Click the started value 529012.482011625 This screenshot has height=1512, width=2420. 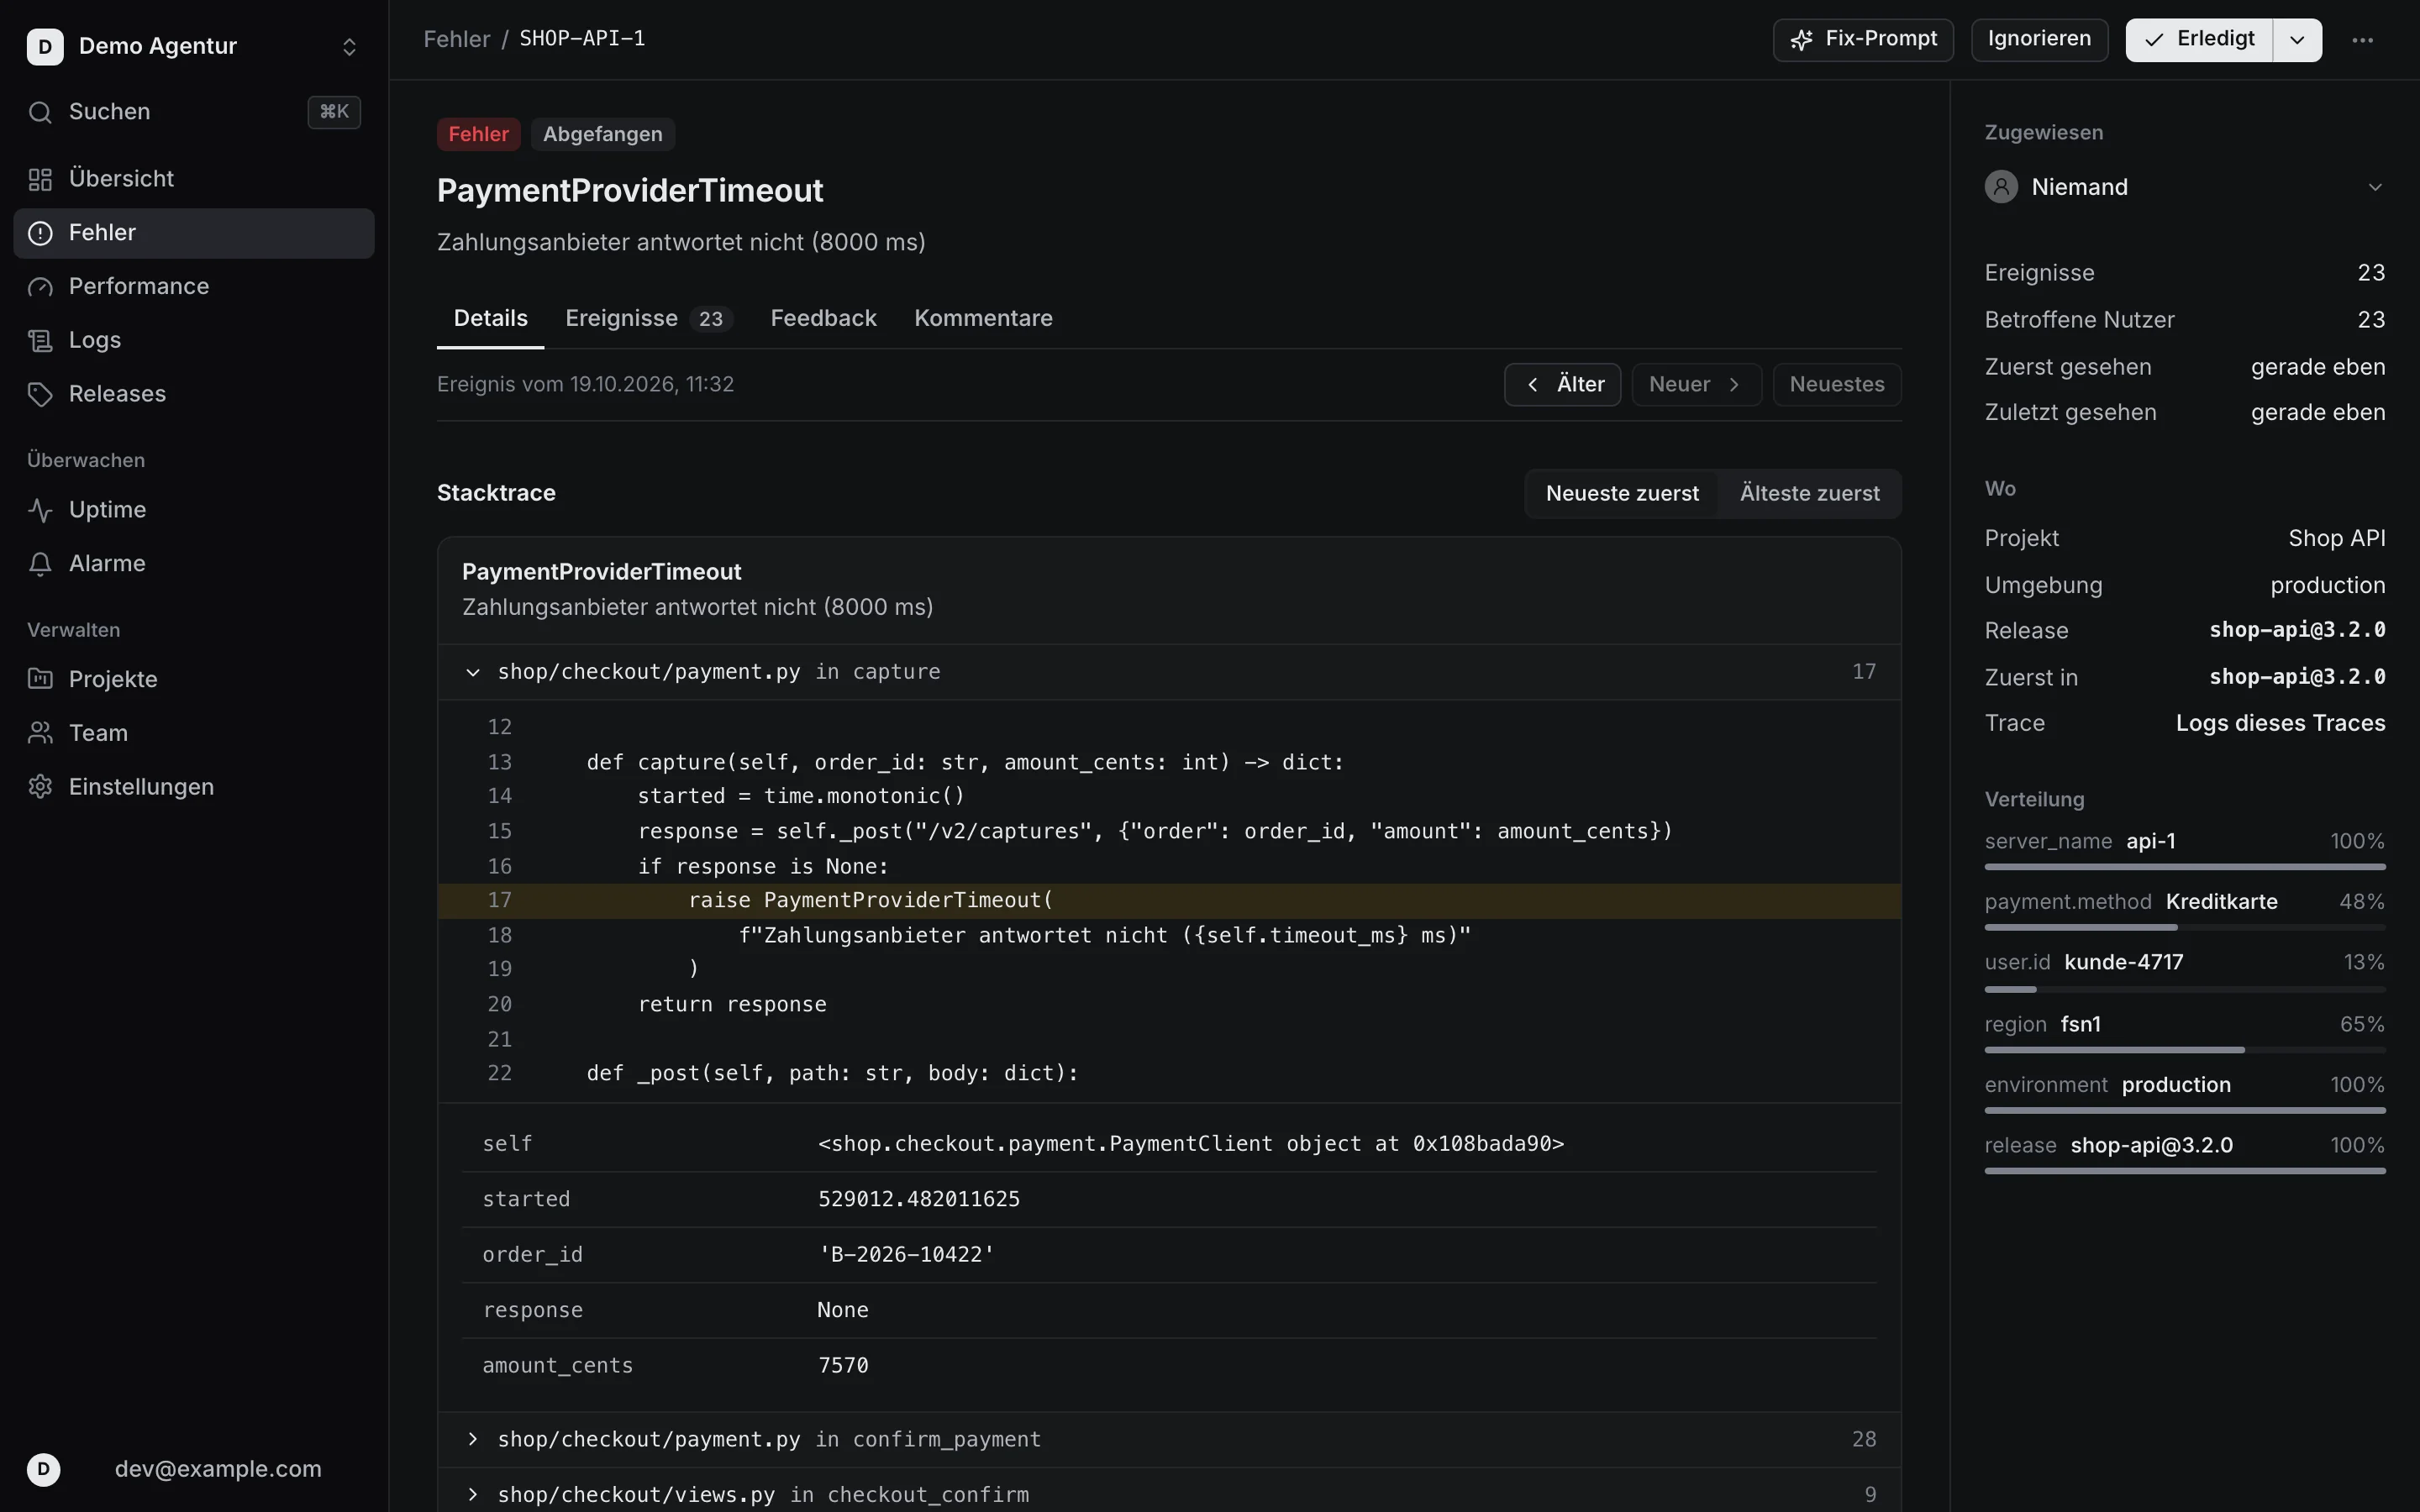pyautogui.click(x=919, y=1199)
